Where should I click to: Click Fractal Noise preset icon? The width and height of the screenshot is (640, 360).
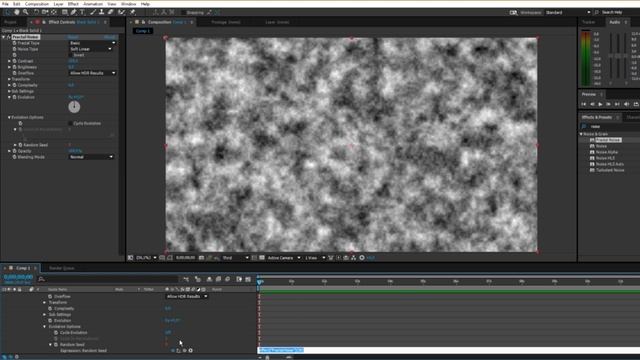[x=592, y=140]
